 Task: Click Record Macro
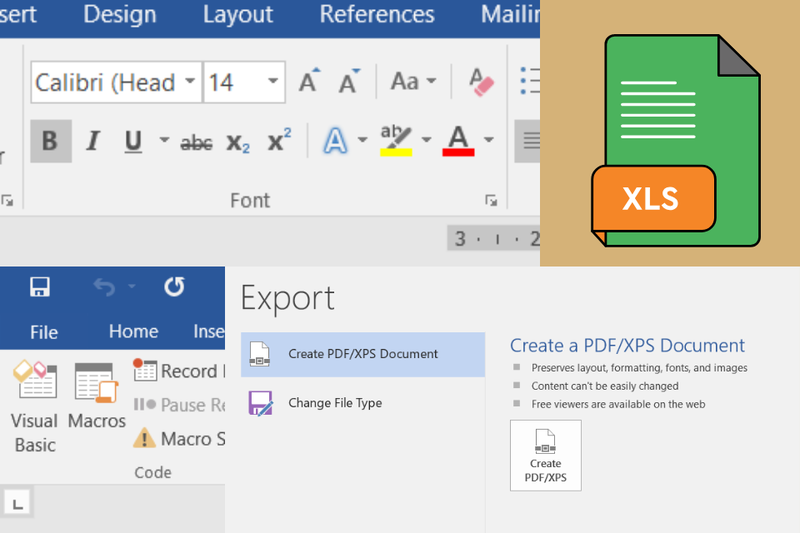(x=179, y=371)
